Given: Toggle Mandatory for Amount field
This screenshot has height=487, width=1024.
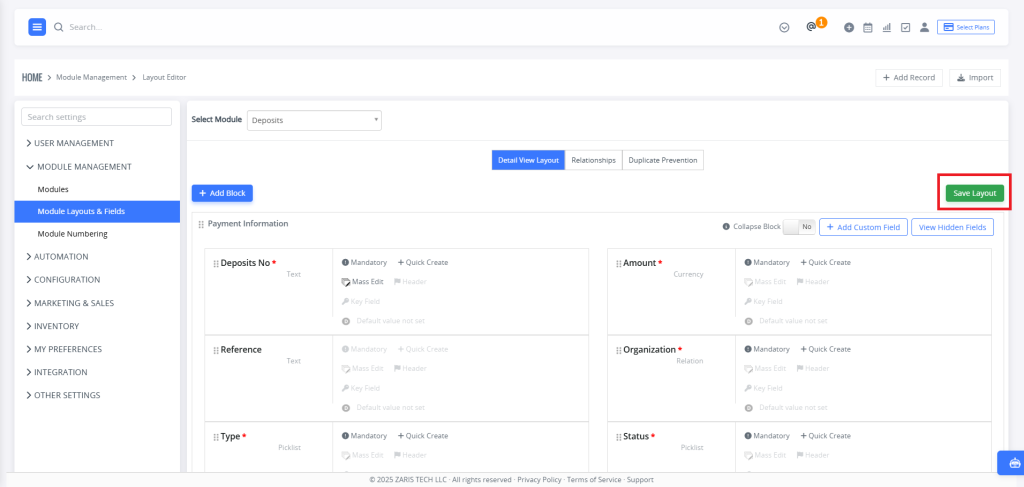Looking at the screenshot, I should coord(767,262).
